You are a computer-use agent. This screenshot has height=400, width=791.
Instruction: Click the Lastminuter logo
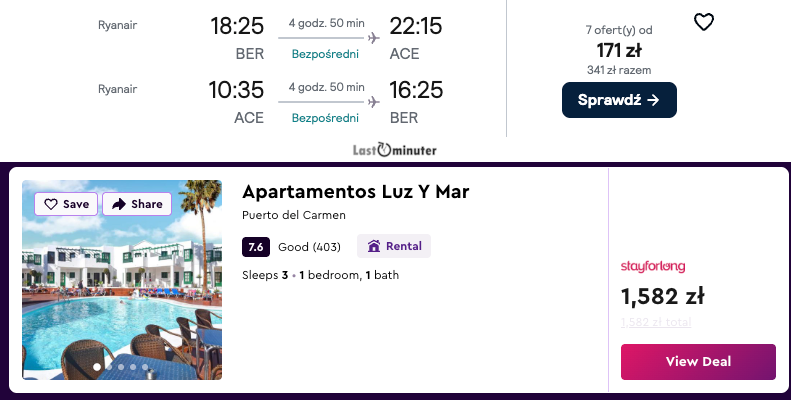395,150
